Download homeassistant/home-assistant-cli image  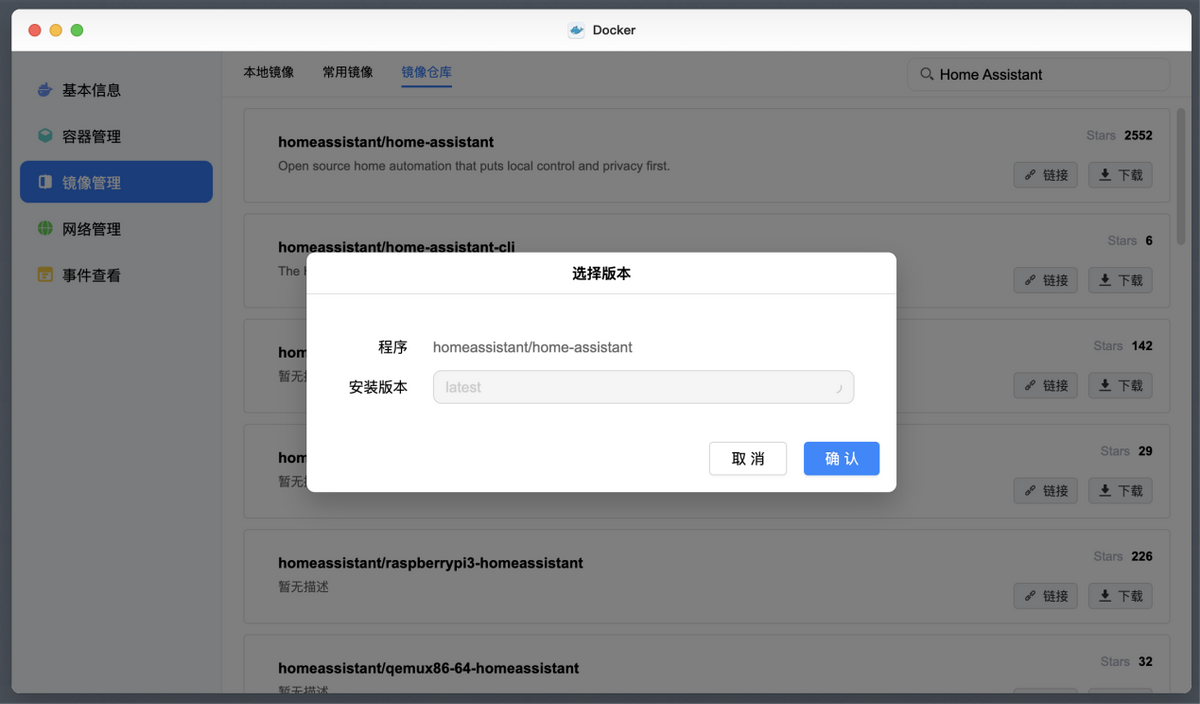pos(1120,280)
